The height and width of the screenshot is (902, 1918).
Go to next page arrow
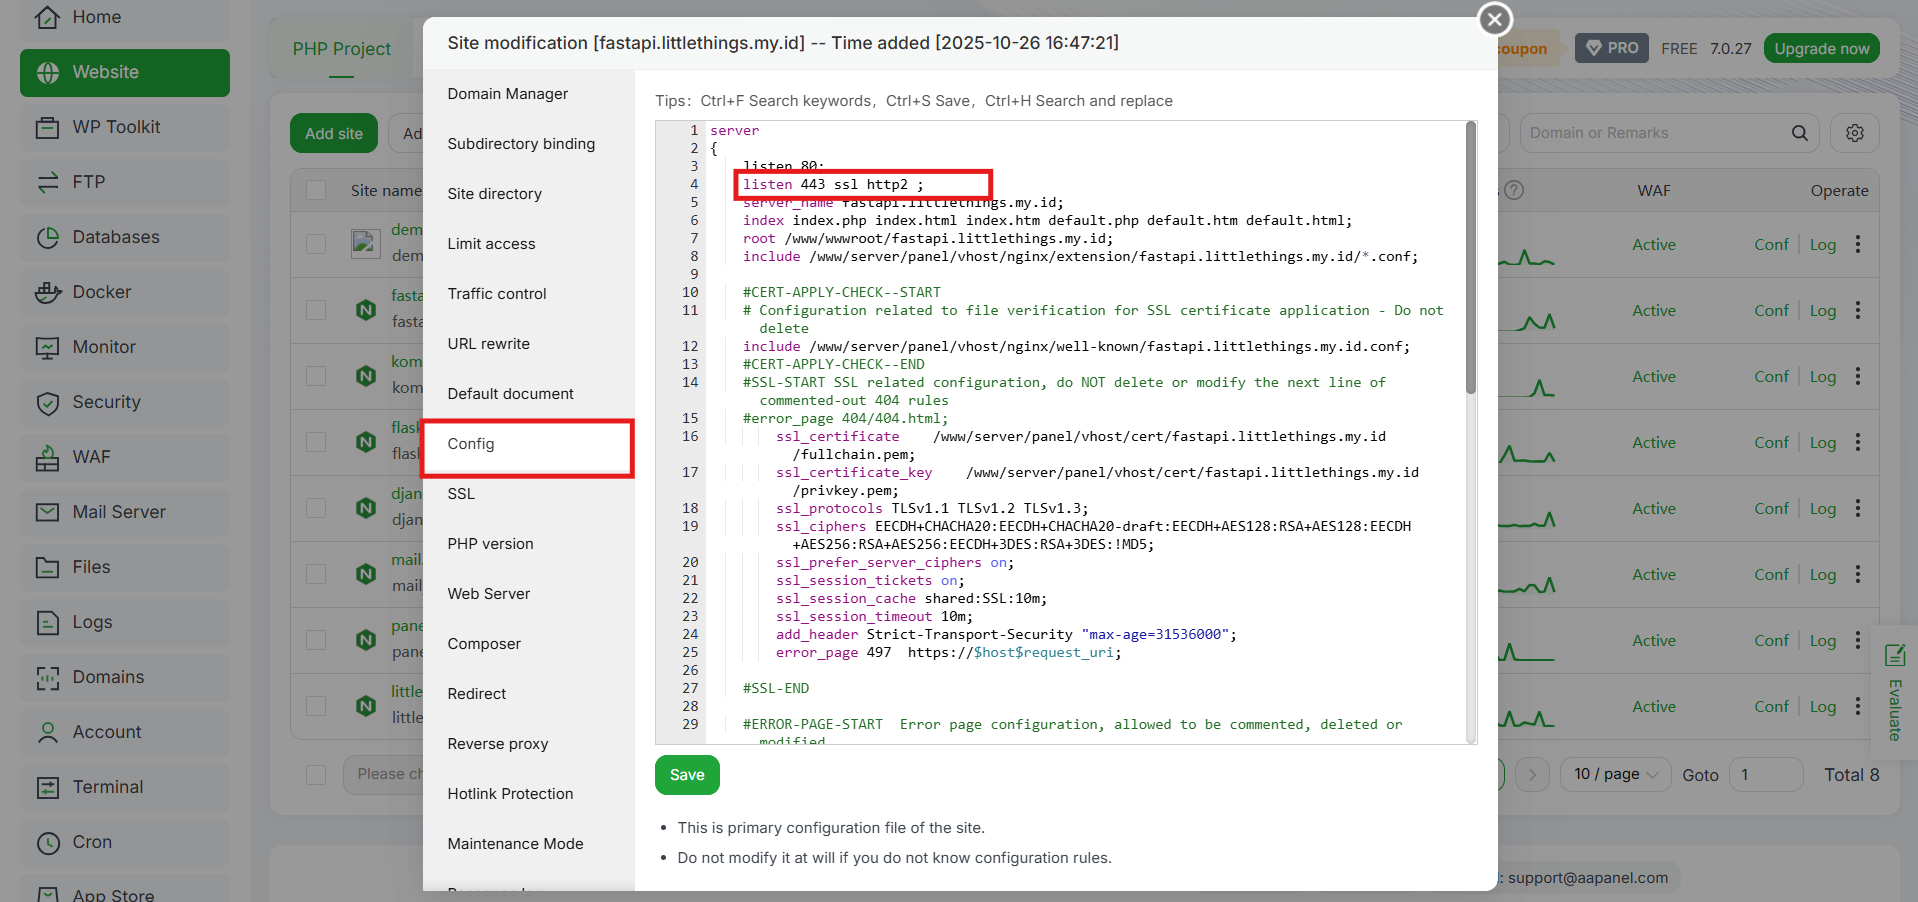1532,774
